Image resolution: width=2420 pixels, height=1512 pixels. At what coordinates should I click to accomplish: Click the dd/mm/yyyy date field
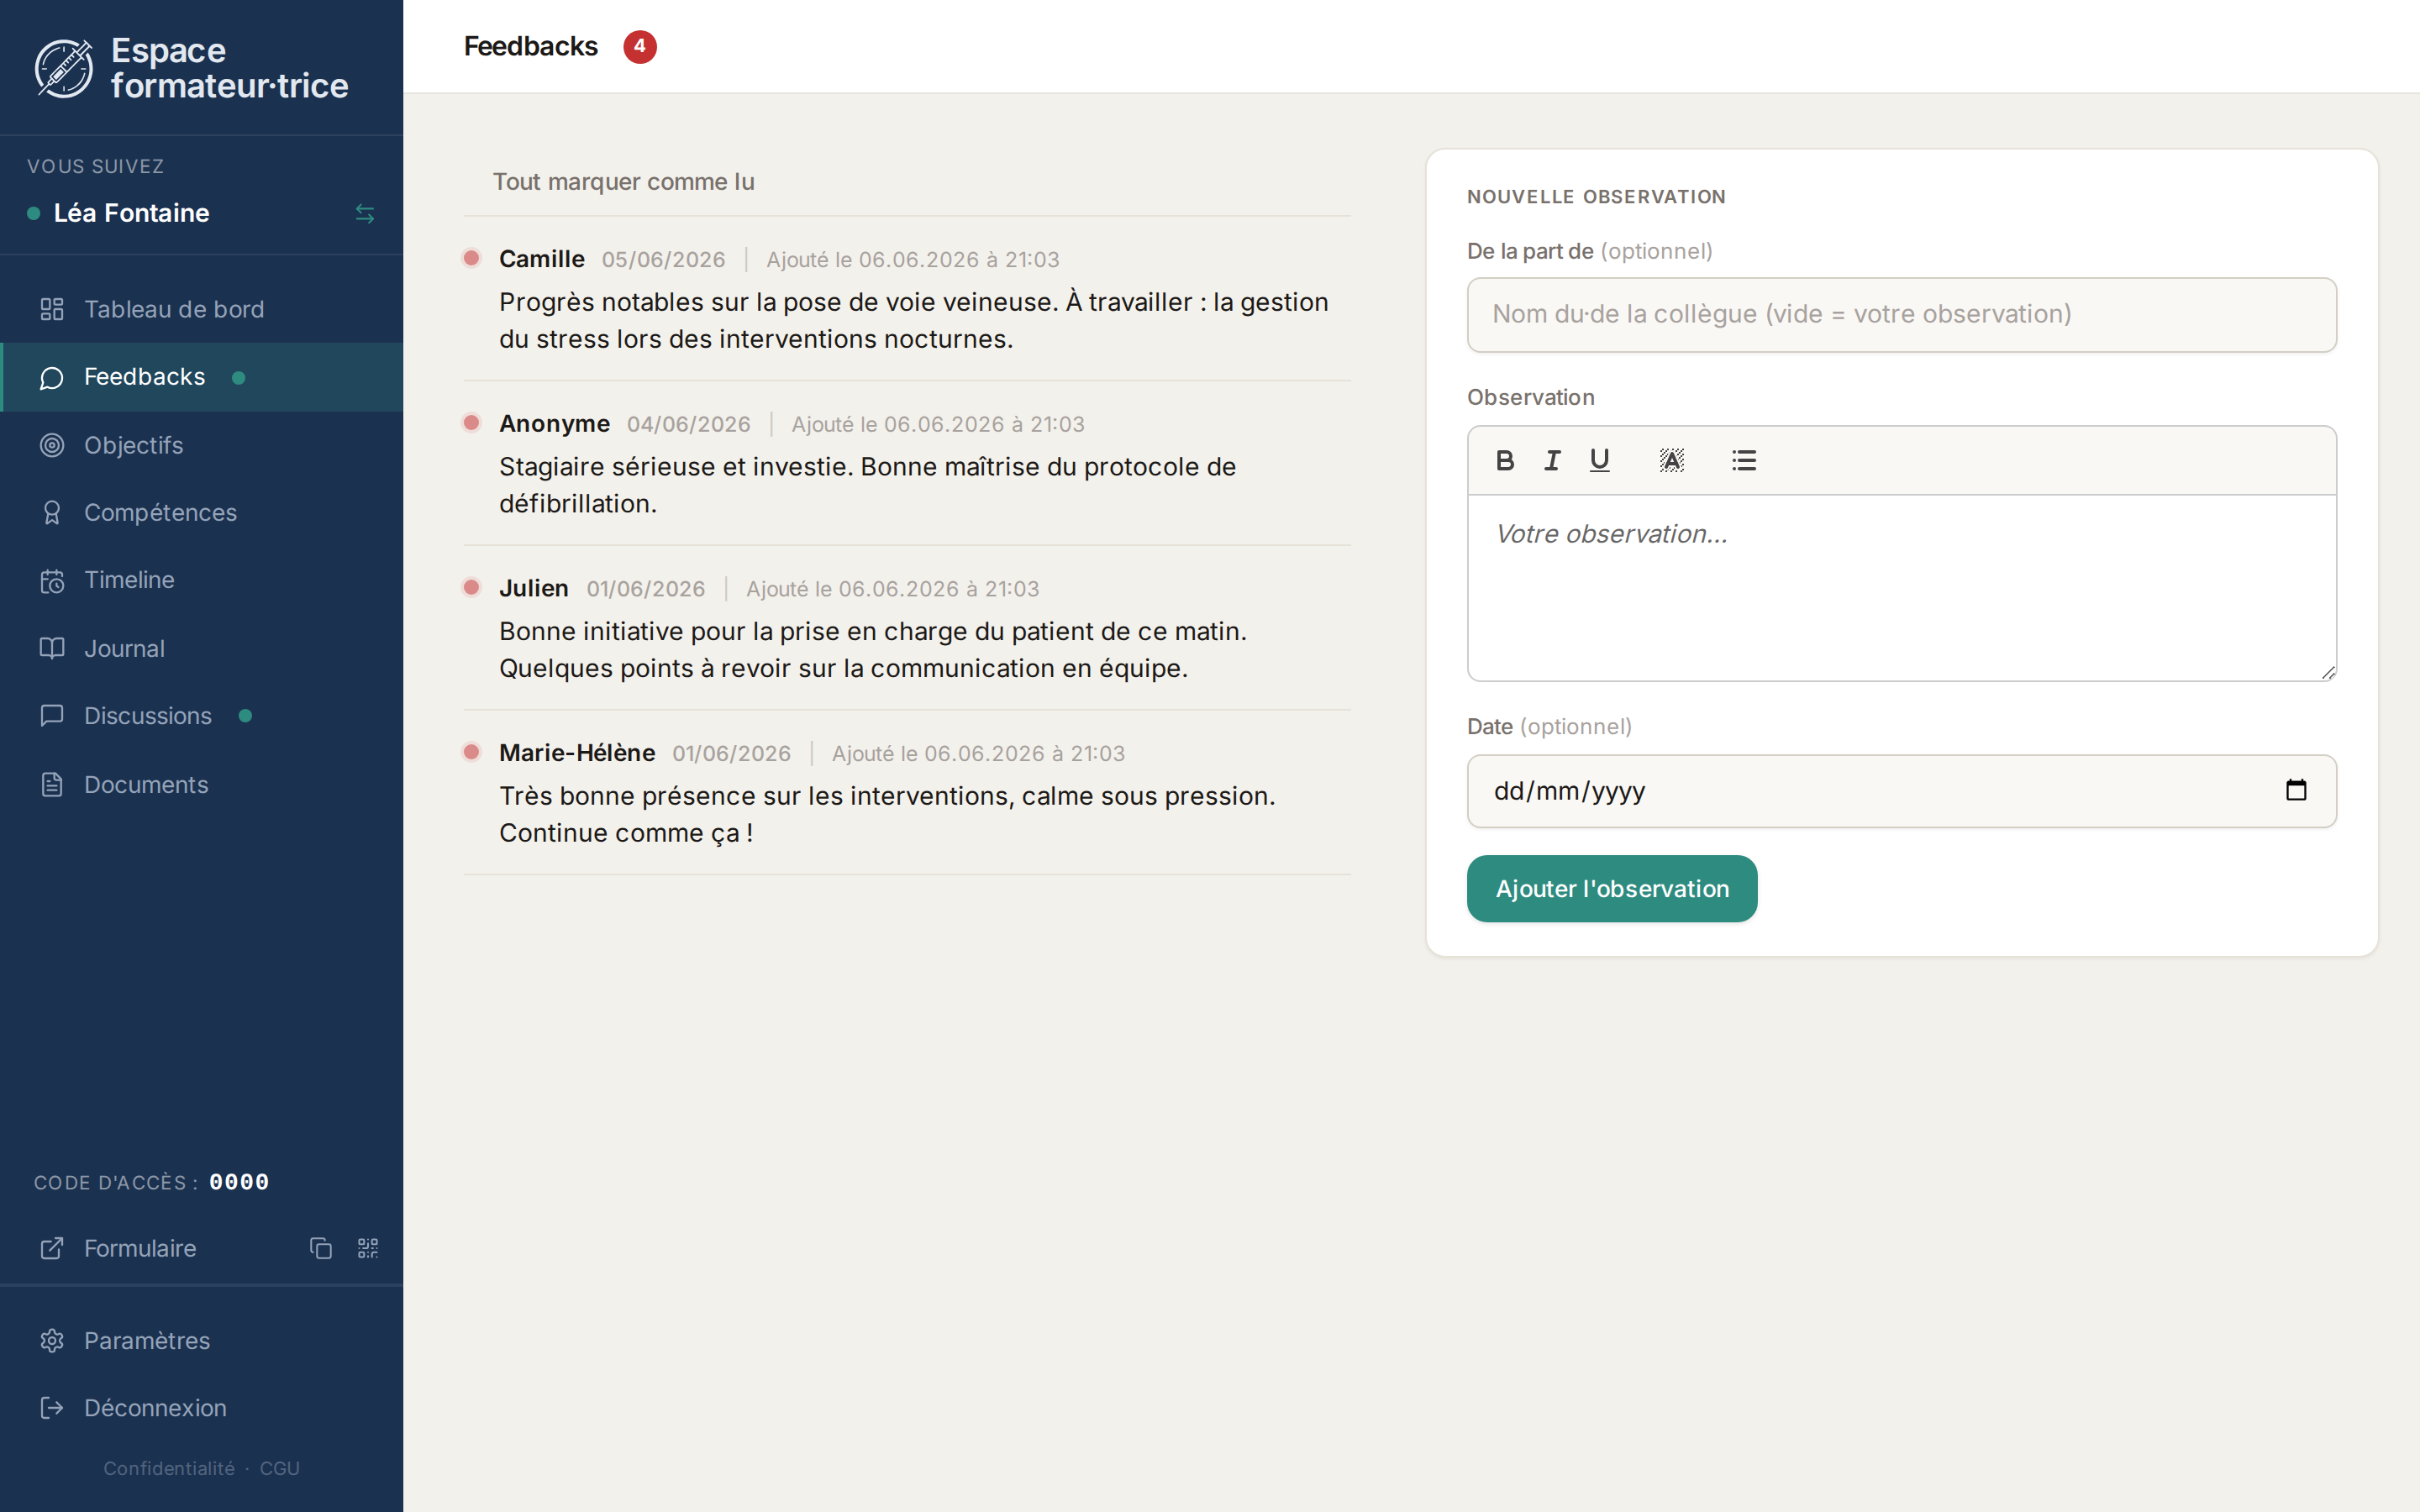[1901, 791]
